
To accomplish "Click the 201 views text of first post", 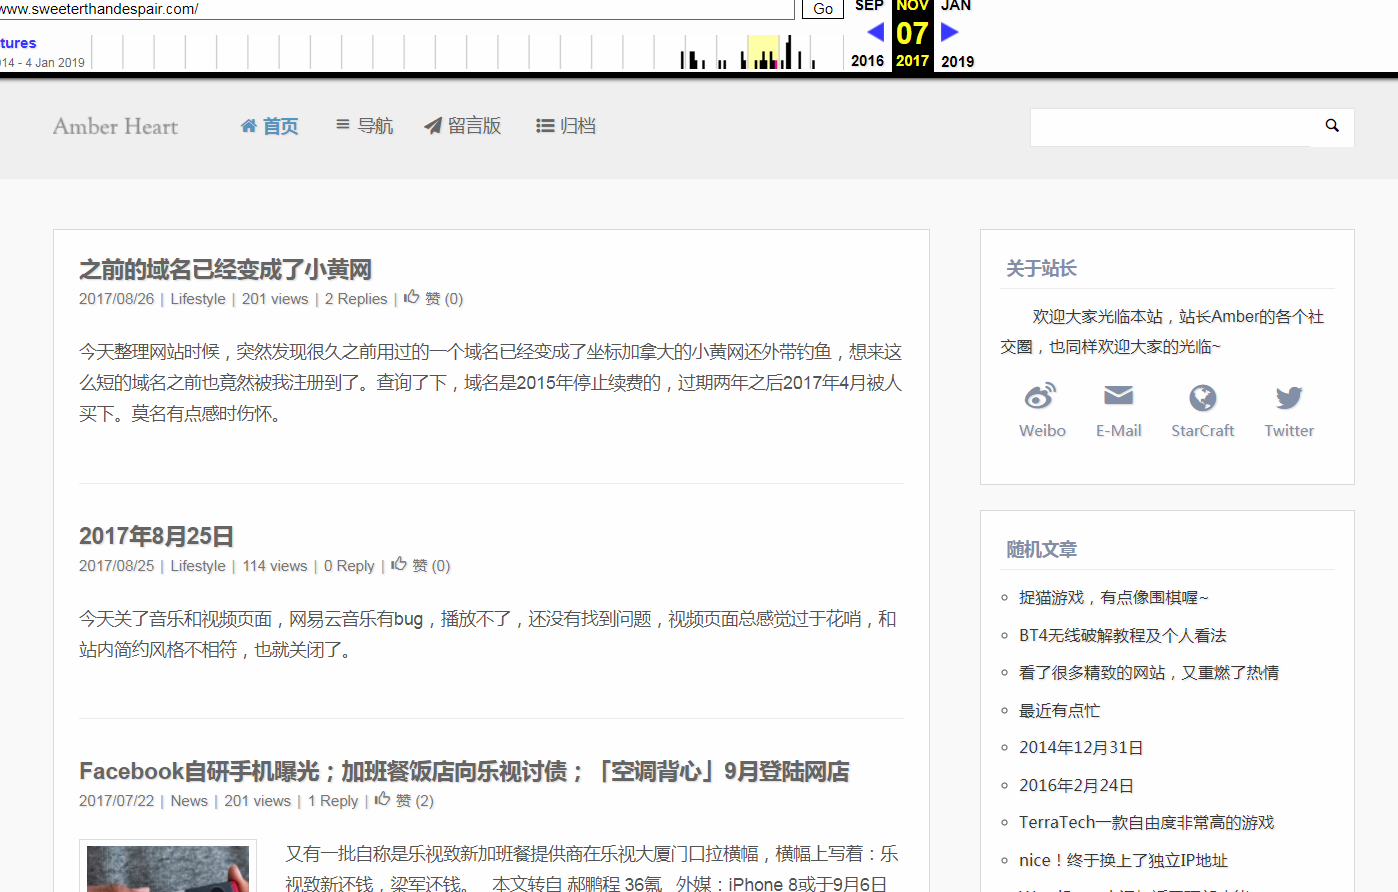I will coord(275,299).
